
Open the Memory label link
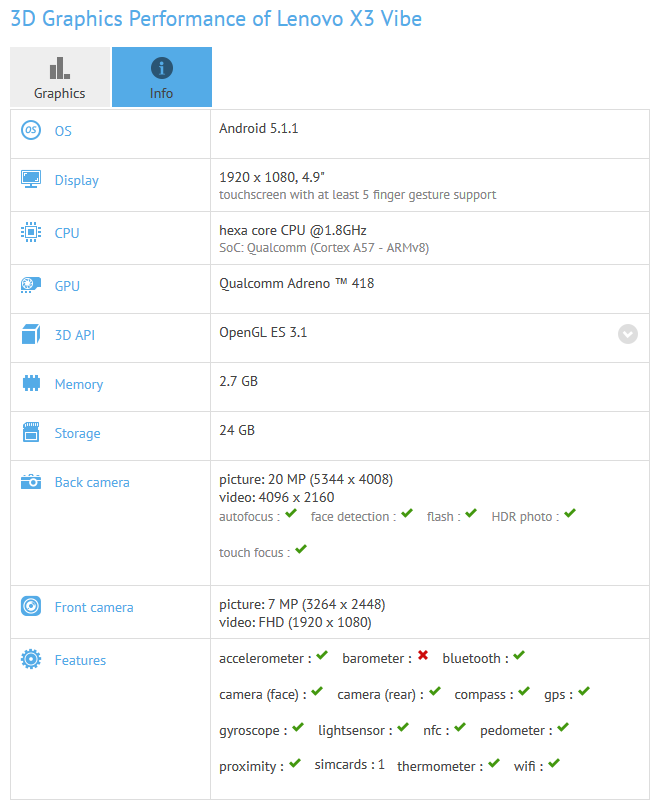tap(79, 385)
